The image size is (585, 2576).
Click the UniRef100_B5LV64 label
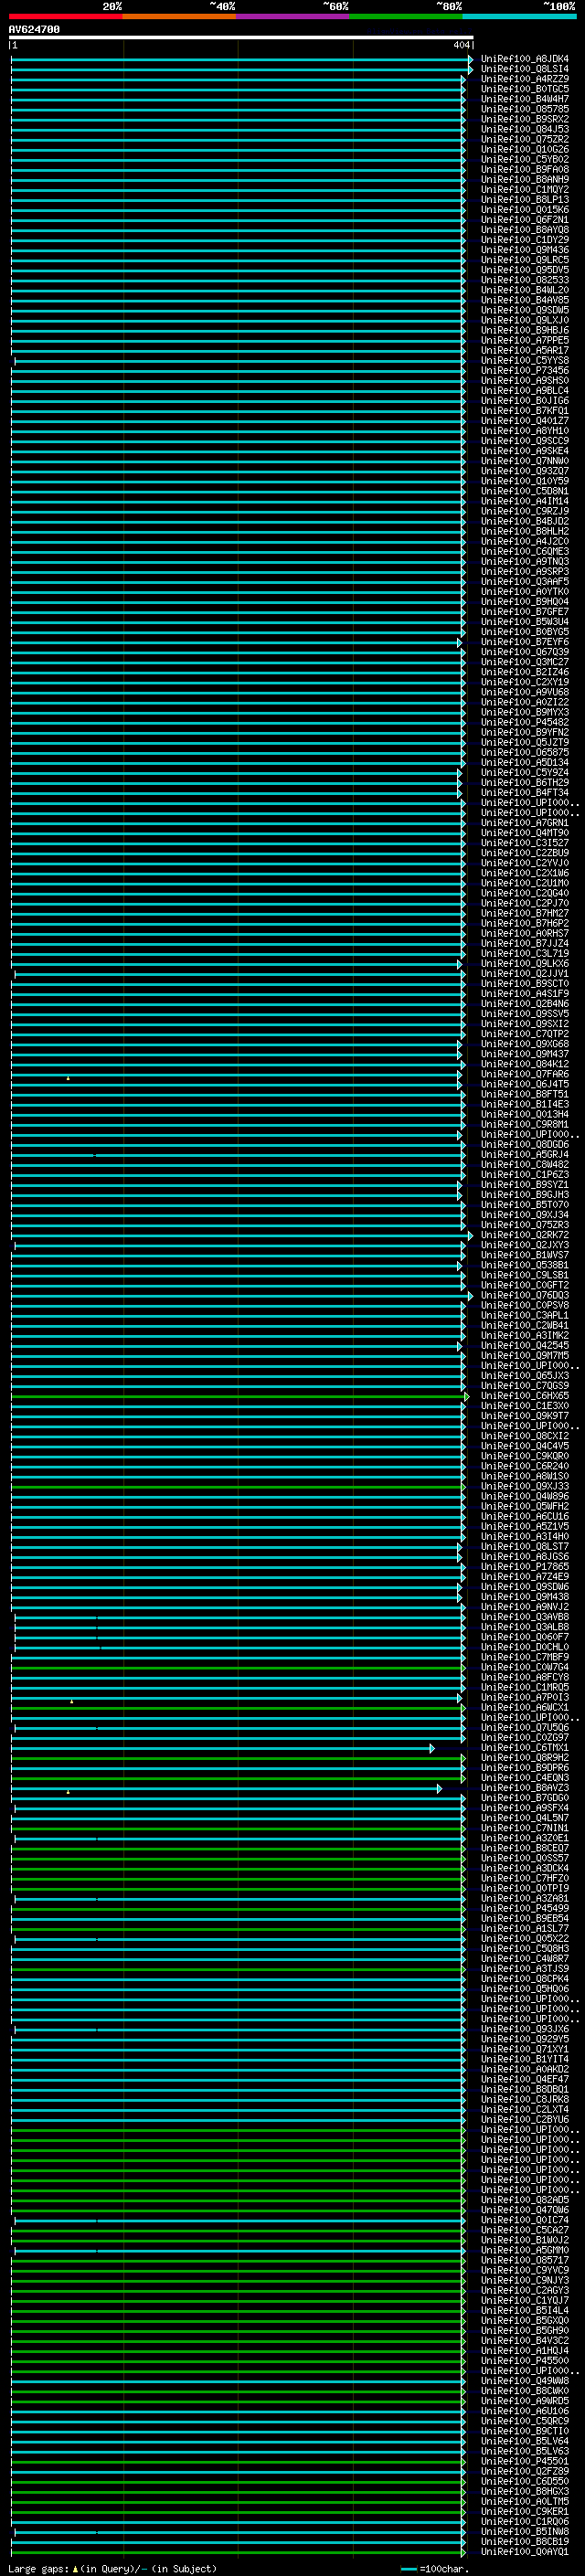click(x=525, y=2441)
